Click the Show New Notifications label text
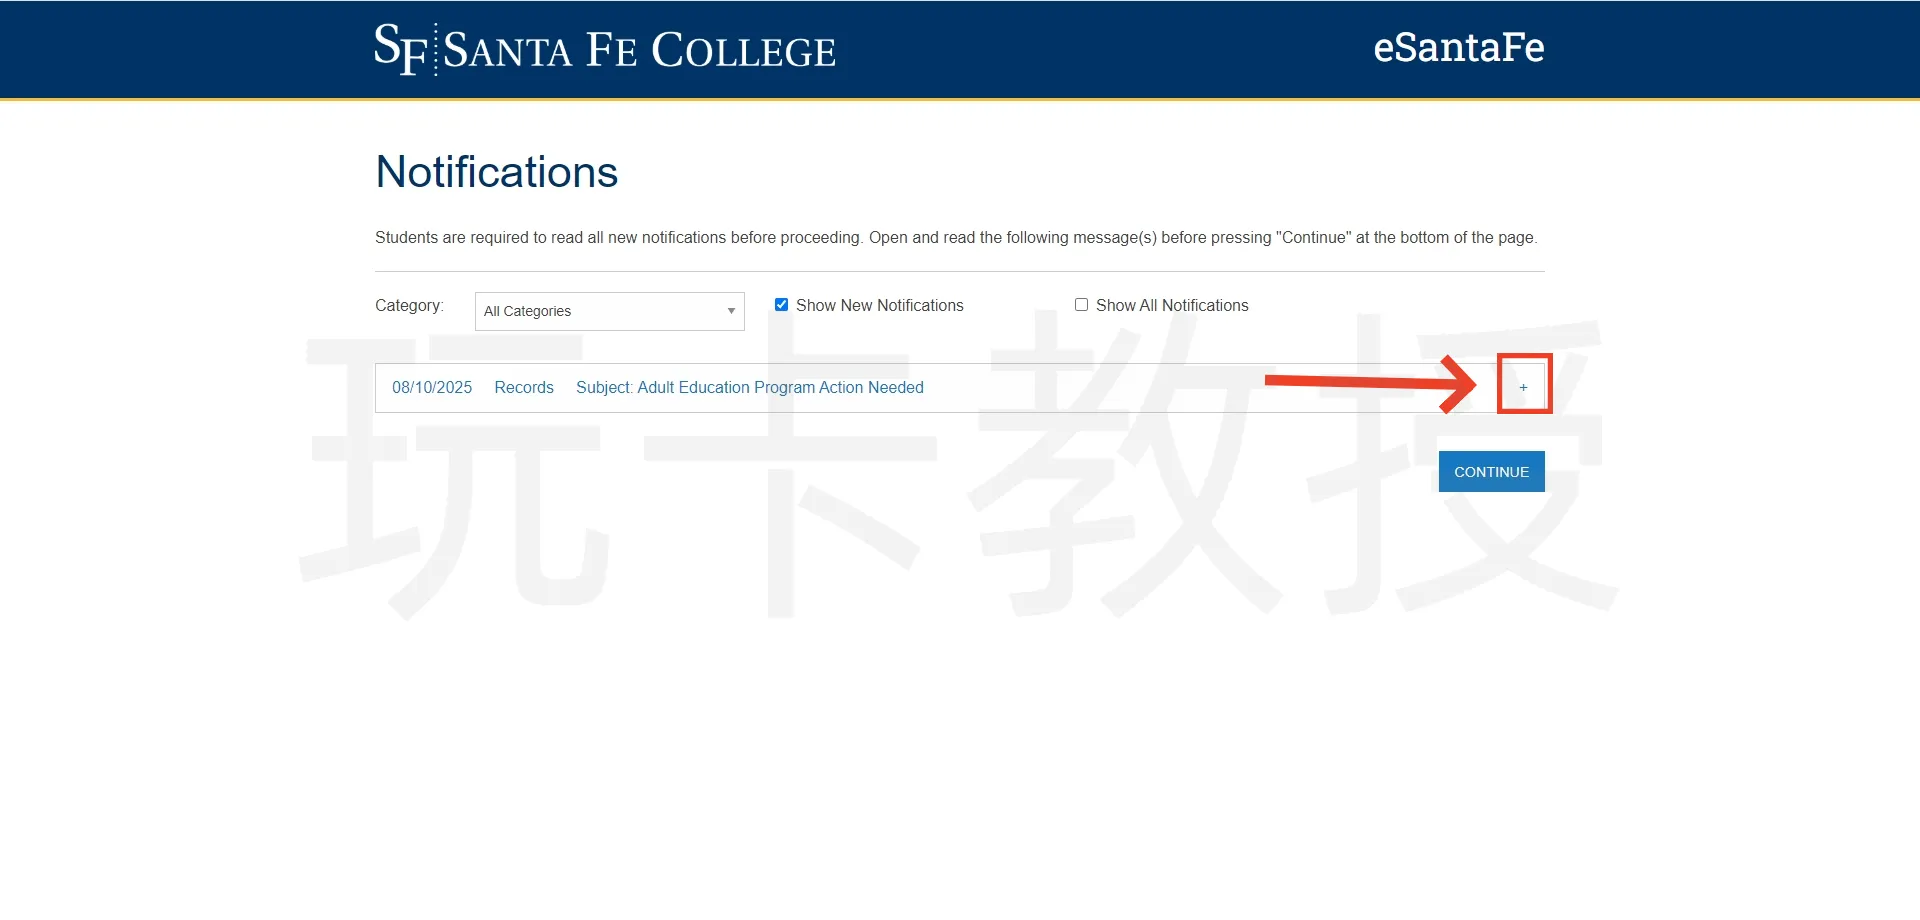Screen dimensions: 1920x920 [x=879, y=305]
